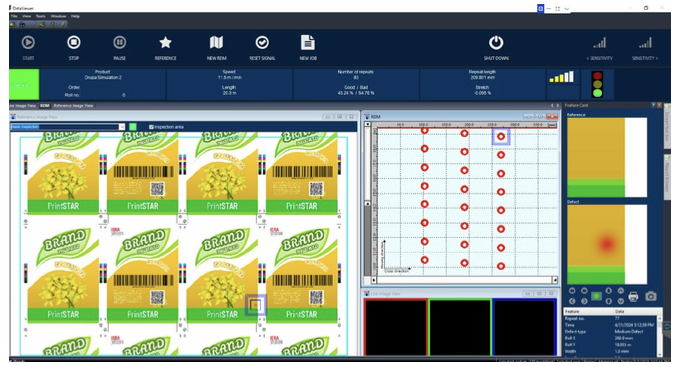Click the red channel live image pane
This screenshot has width=675, height=367.
396,328
